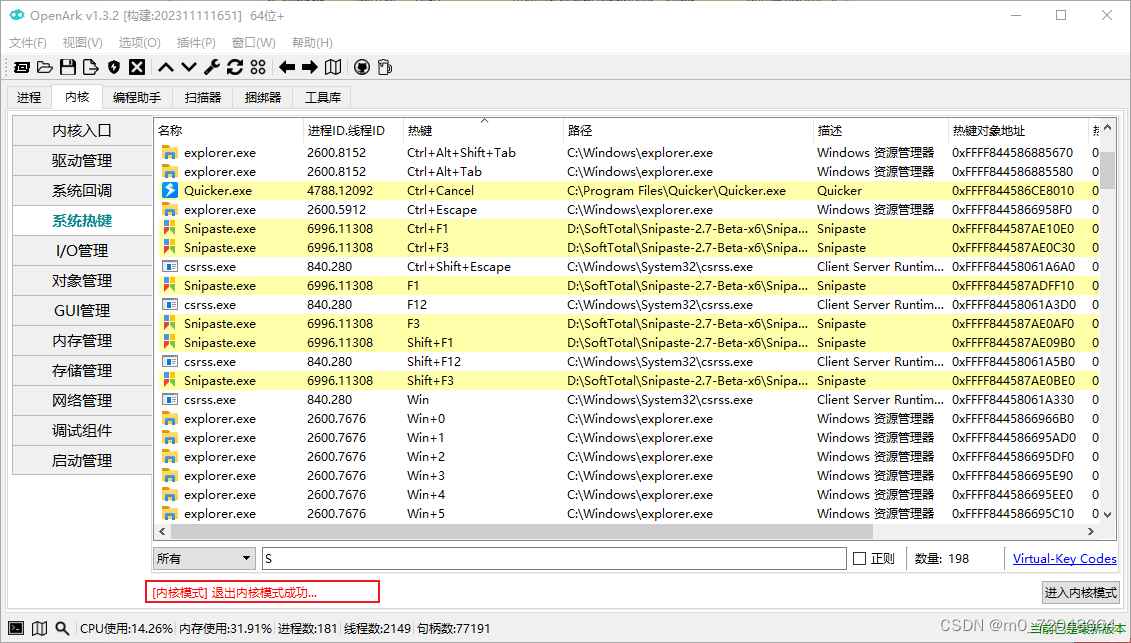Image resolution: width=1131 pixels, height=643 pixels.
Task: Select 系统回调 in the sidebar
Action: pos(82,191)
